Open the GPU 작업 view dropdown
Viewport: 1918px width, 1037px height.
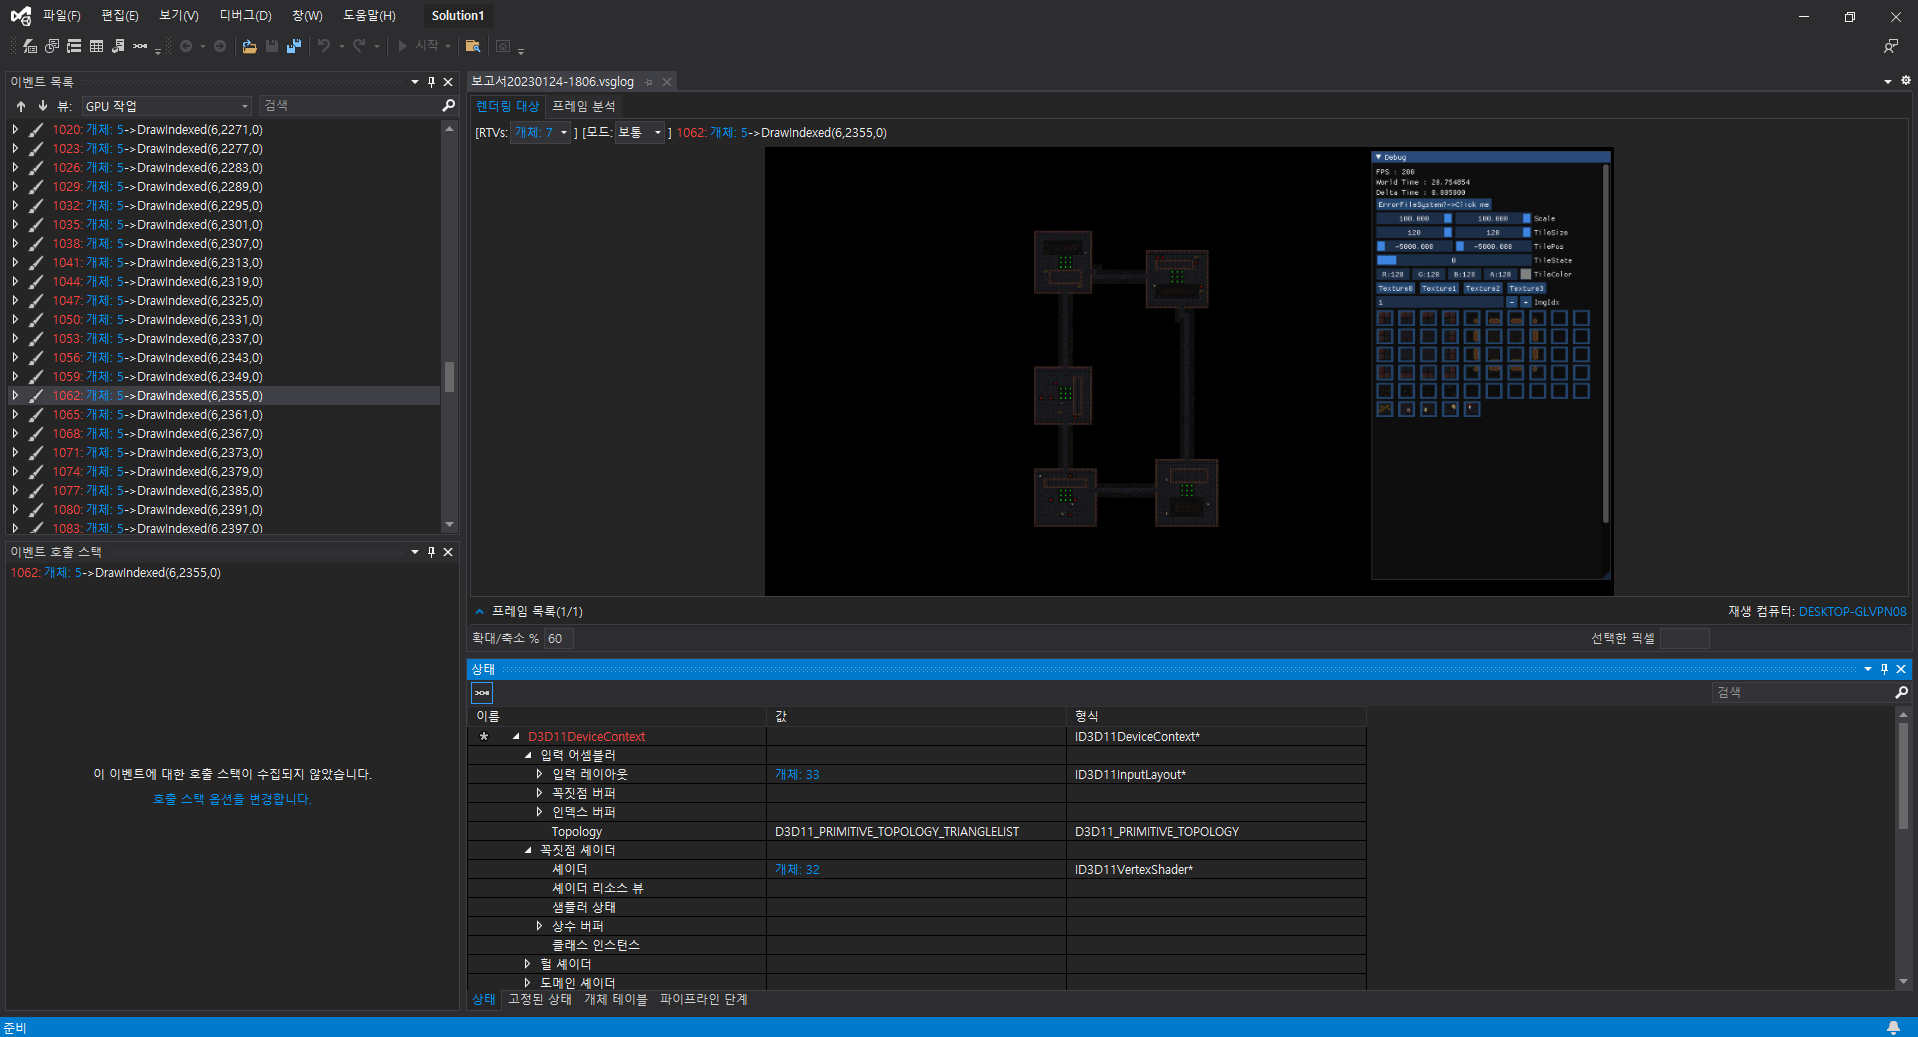coord(167,106)
